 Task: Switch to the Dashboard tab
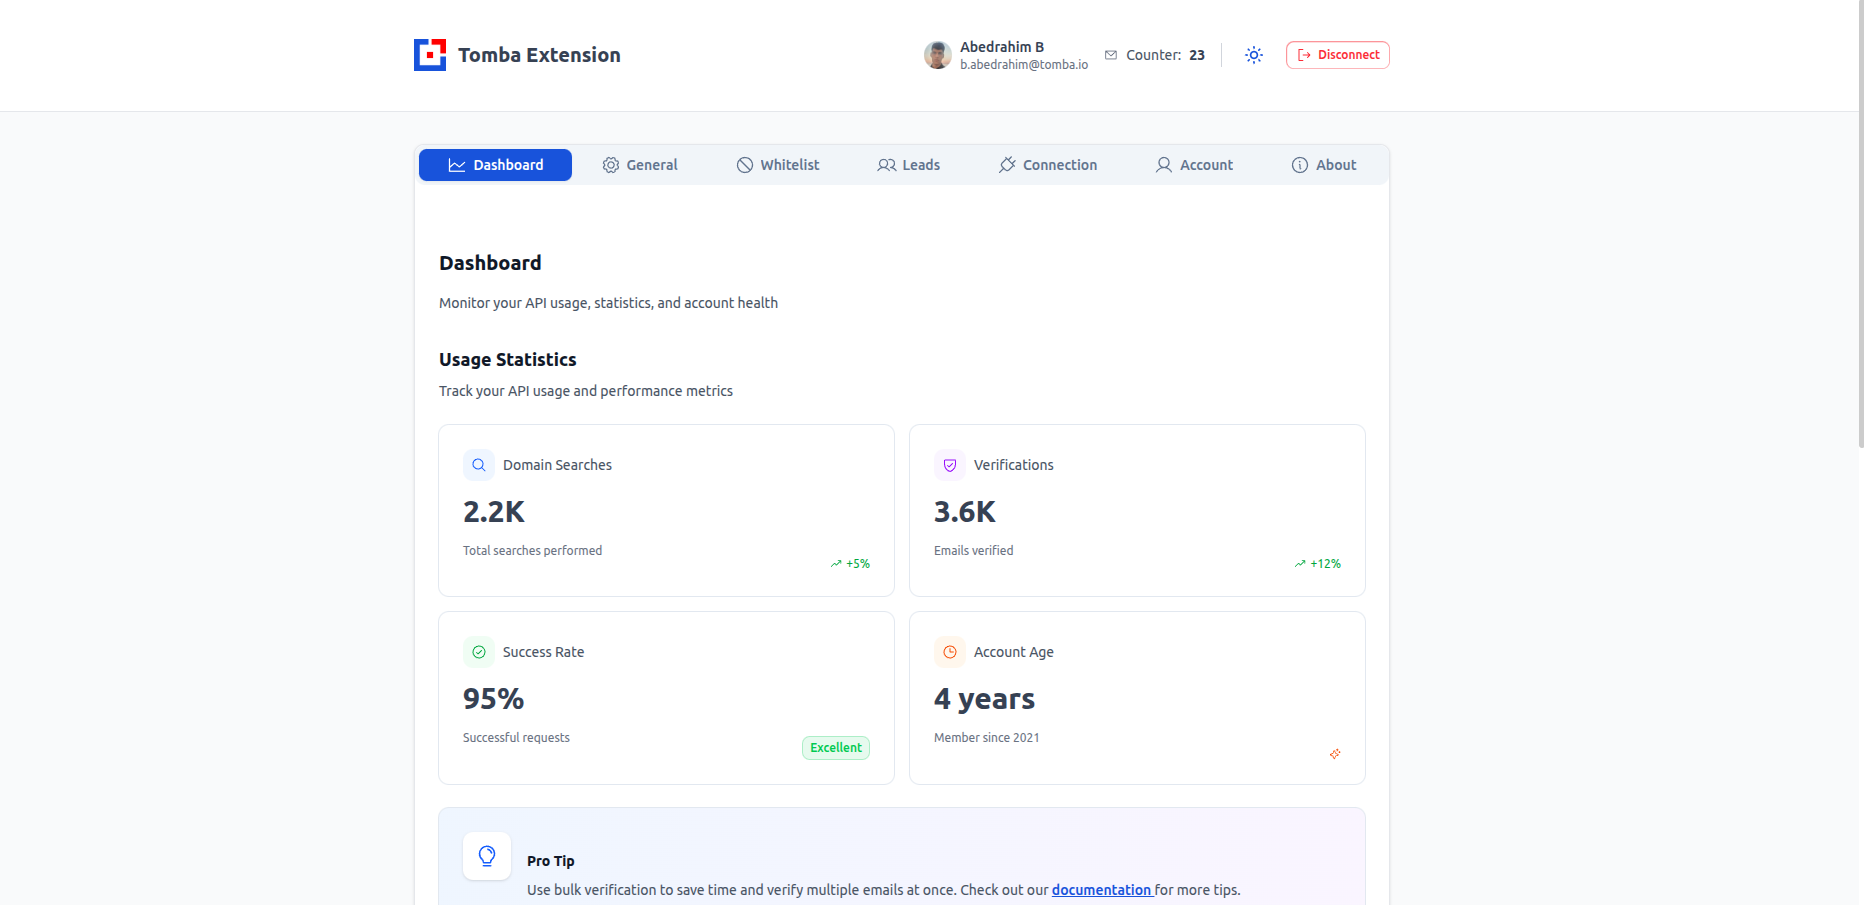[x=495, y=165]
